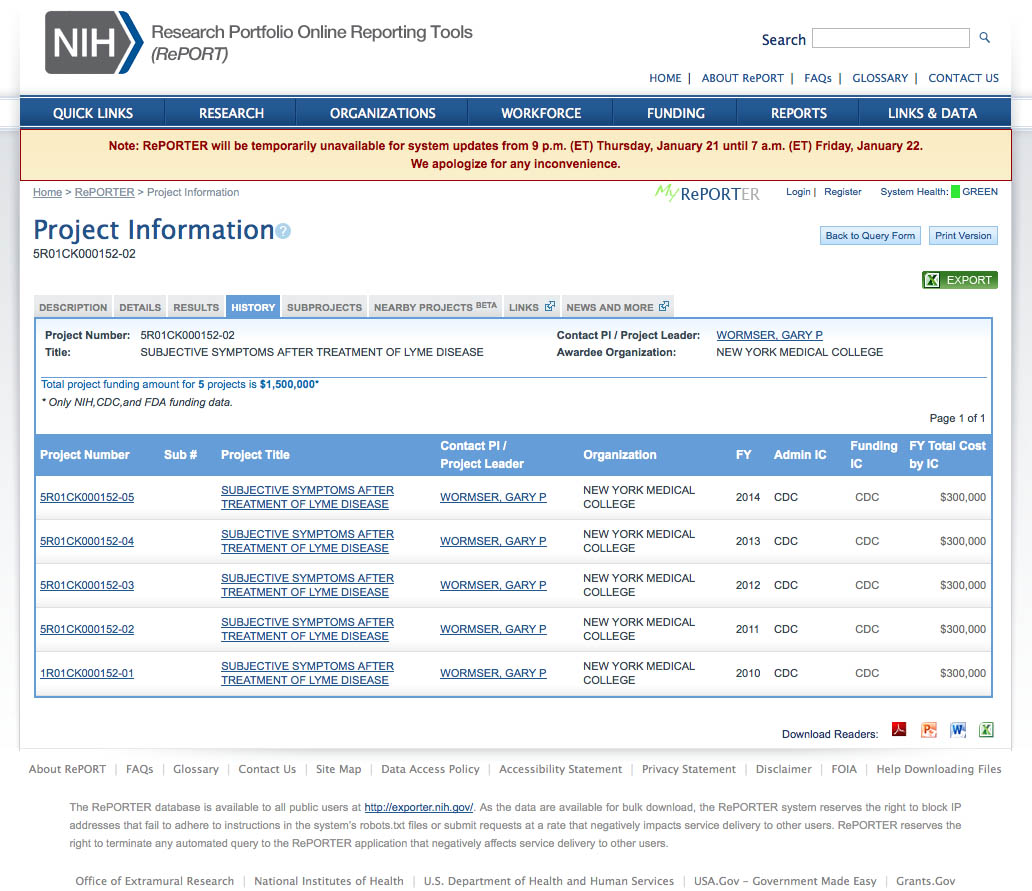Open the Links & Data menu

point(932,113)
